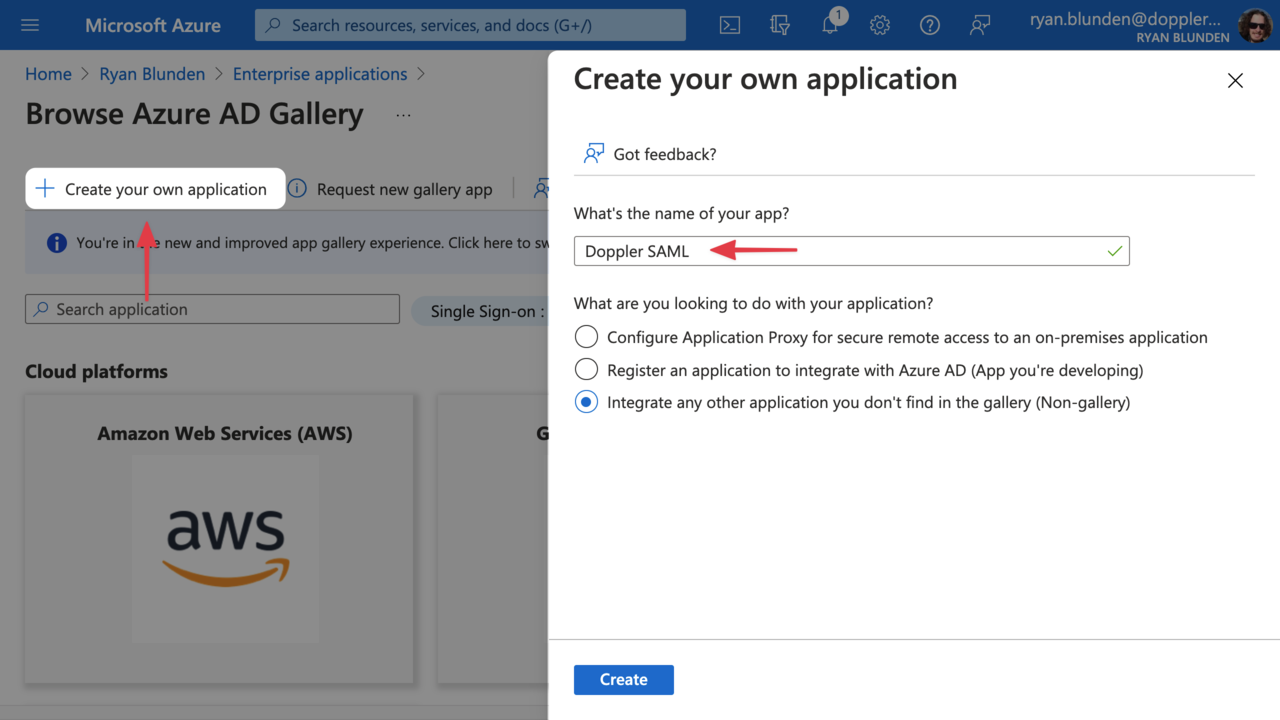Click the info icon in the gallery experience banner
The image size is (1280, 720).
57,243
